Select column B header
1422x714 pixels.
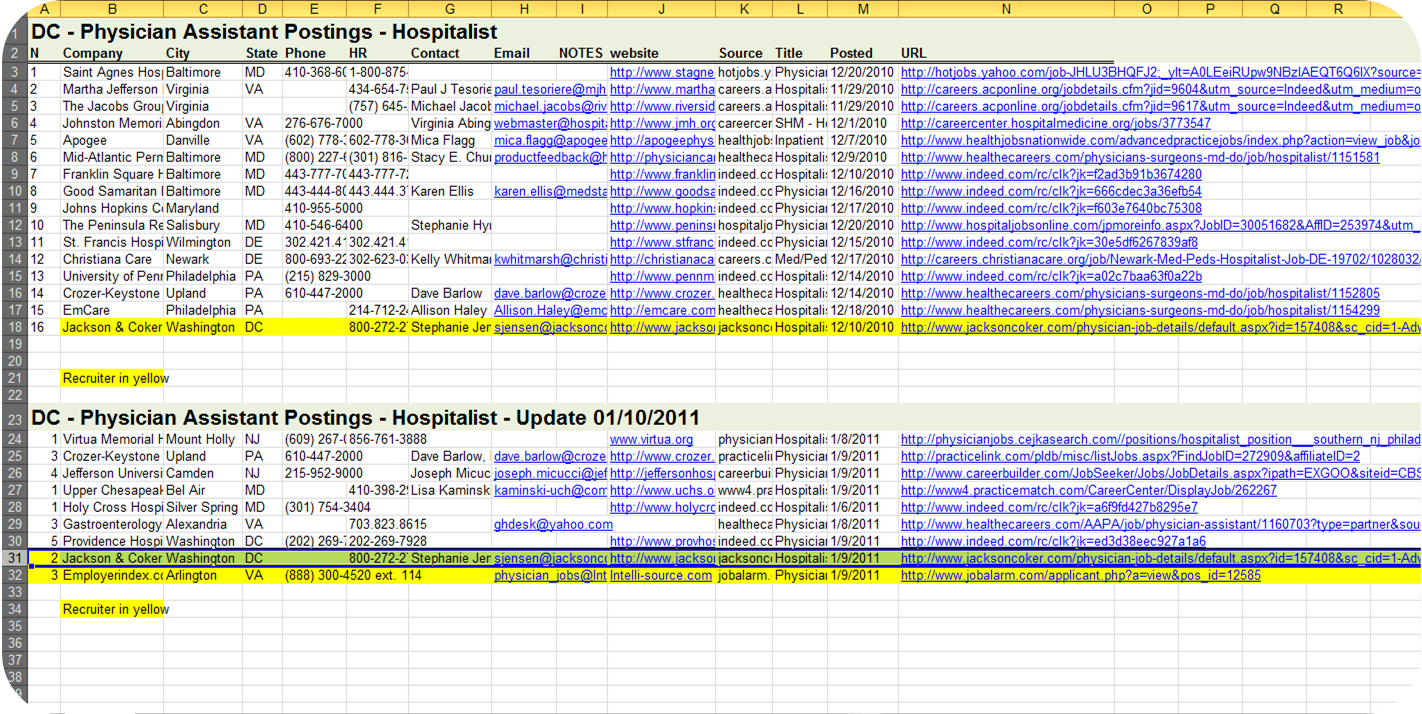pos(111,8)
